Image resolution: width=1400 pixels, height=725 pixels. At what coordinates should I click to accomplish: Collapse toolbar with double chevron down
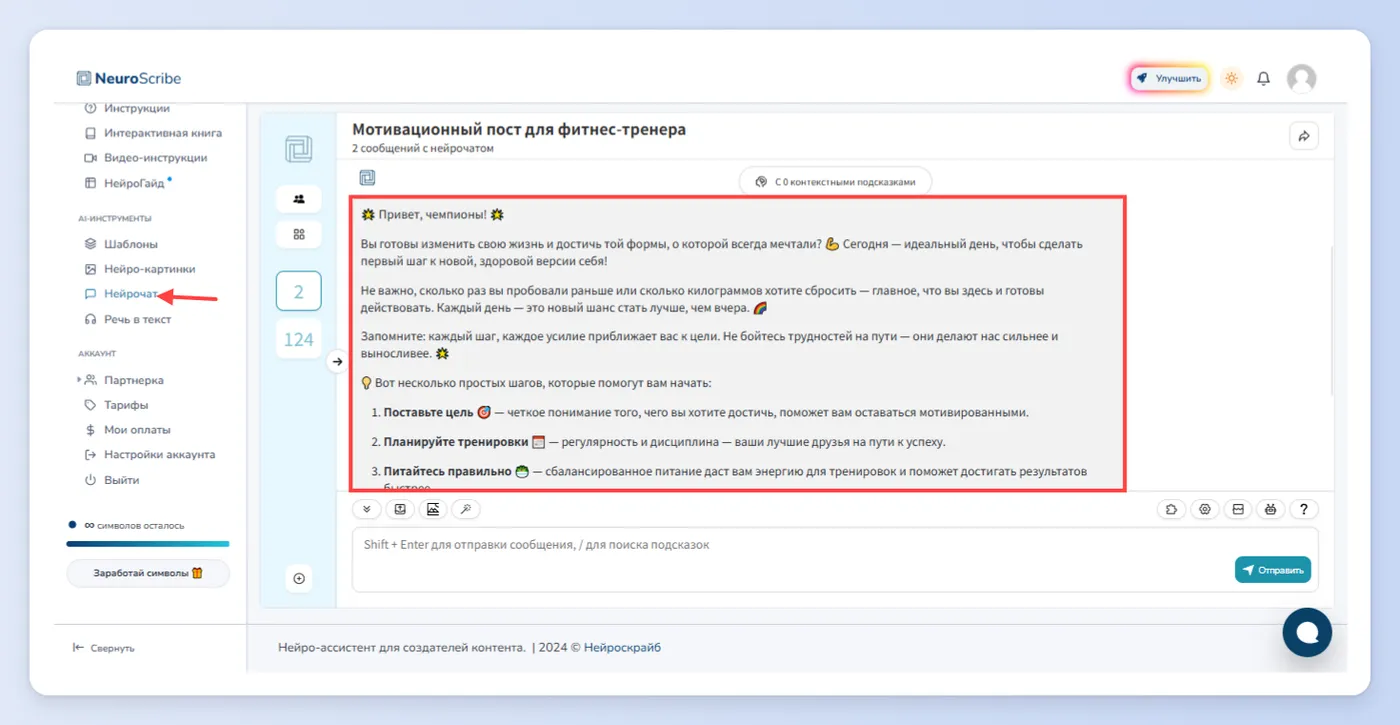[367, 509]
